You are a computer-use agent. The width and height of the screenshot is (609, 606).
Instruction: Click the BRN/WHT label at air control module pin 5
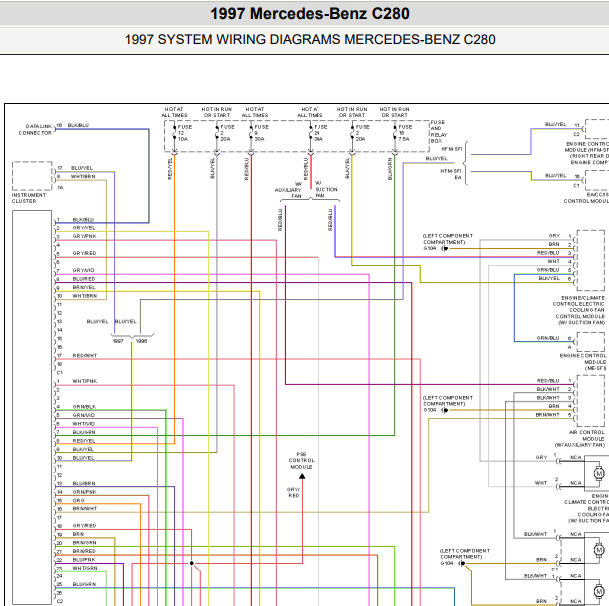tap(548, 415)
